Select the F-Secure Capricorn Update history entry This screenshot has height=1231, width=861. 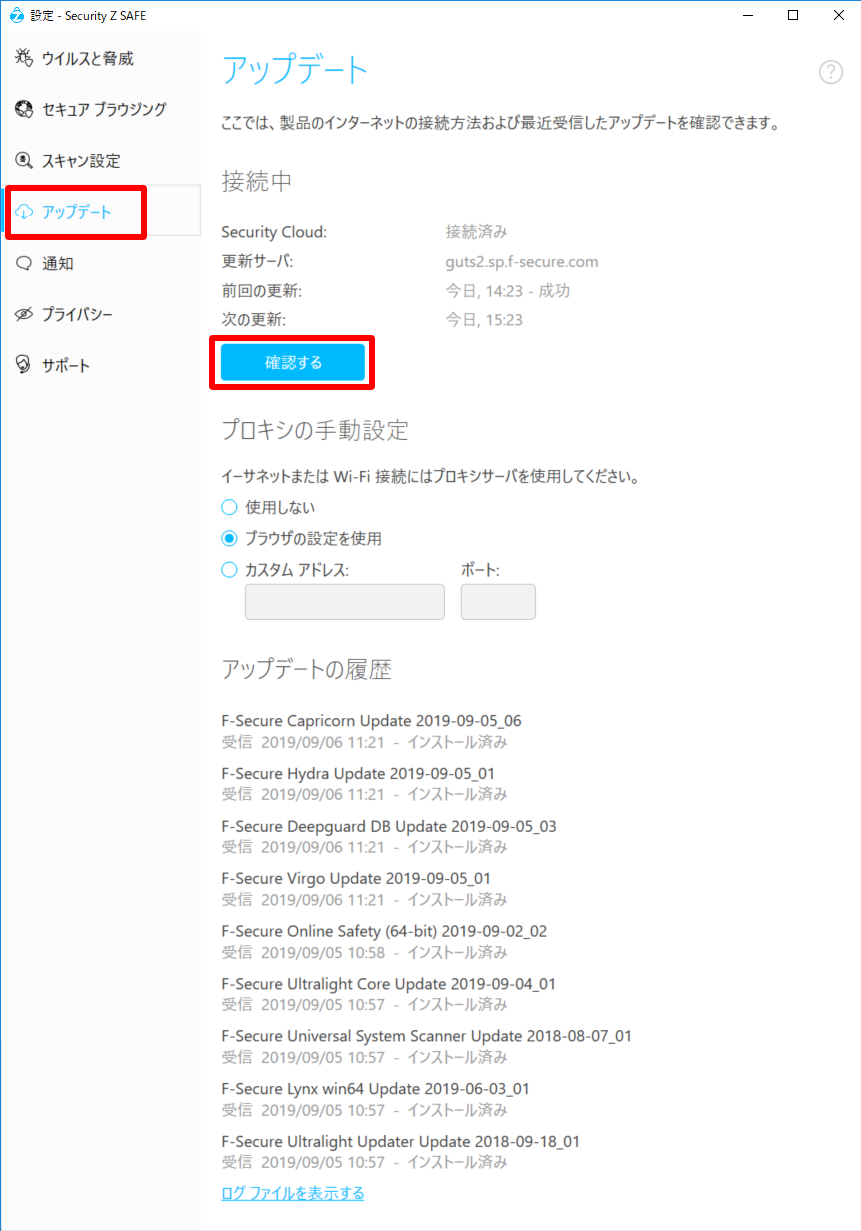tap(371, 731)
